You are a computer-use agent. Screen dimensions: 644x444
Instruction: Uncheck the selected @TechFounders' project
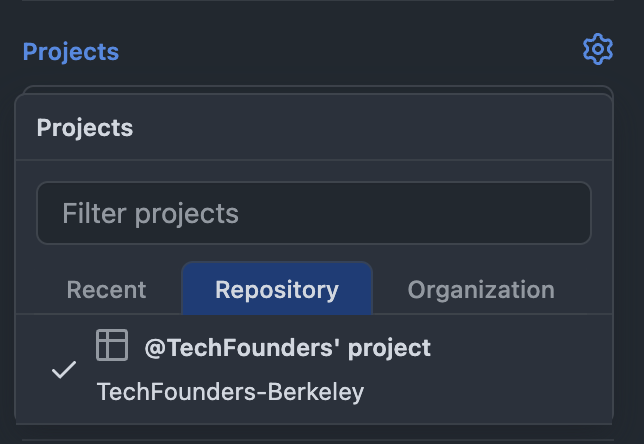[64, 369]
